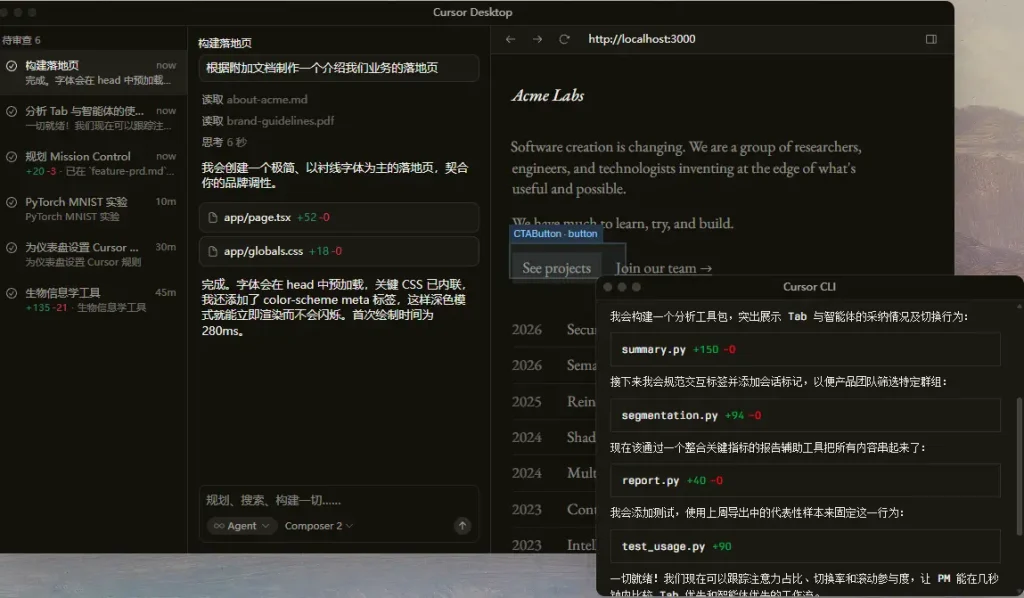This screenshot has width=1024, height=598.
Task: Click the 读取 brand-guidelines.pdf step
Action: point(268,121)
